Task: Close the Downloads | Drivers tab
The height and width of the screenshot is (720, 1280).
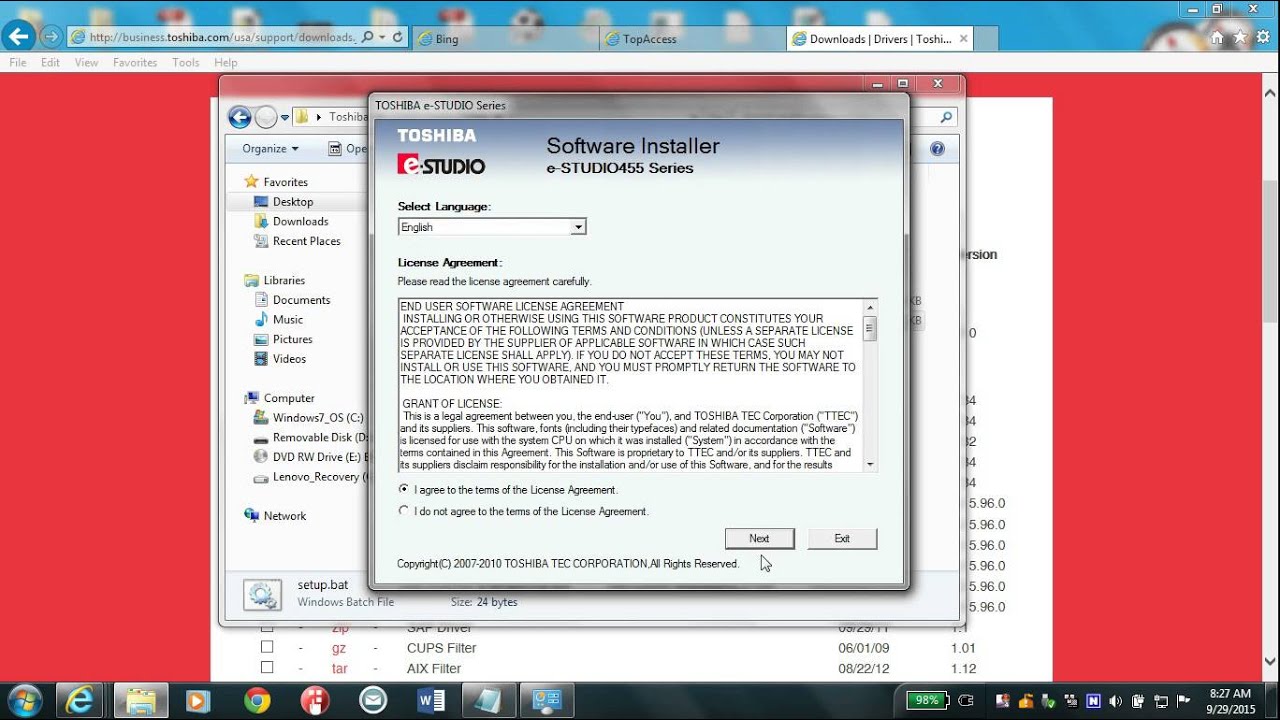Action: coord(963,39)
